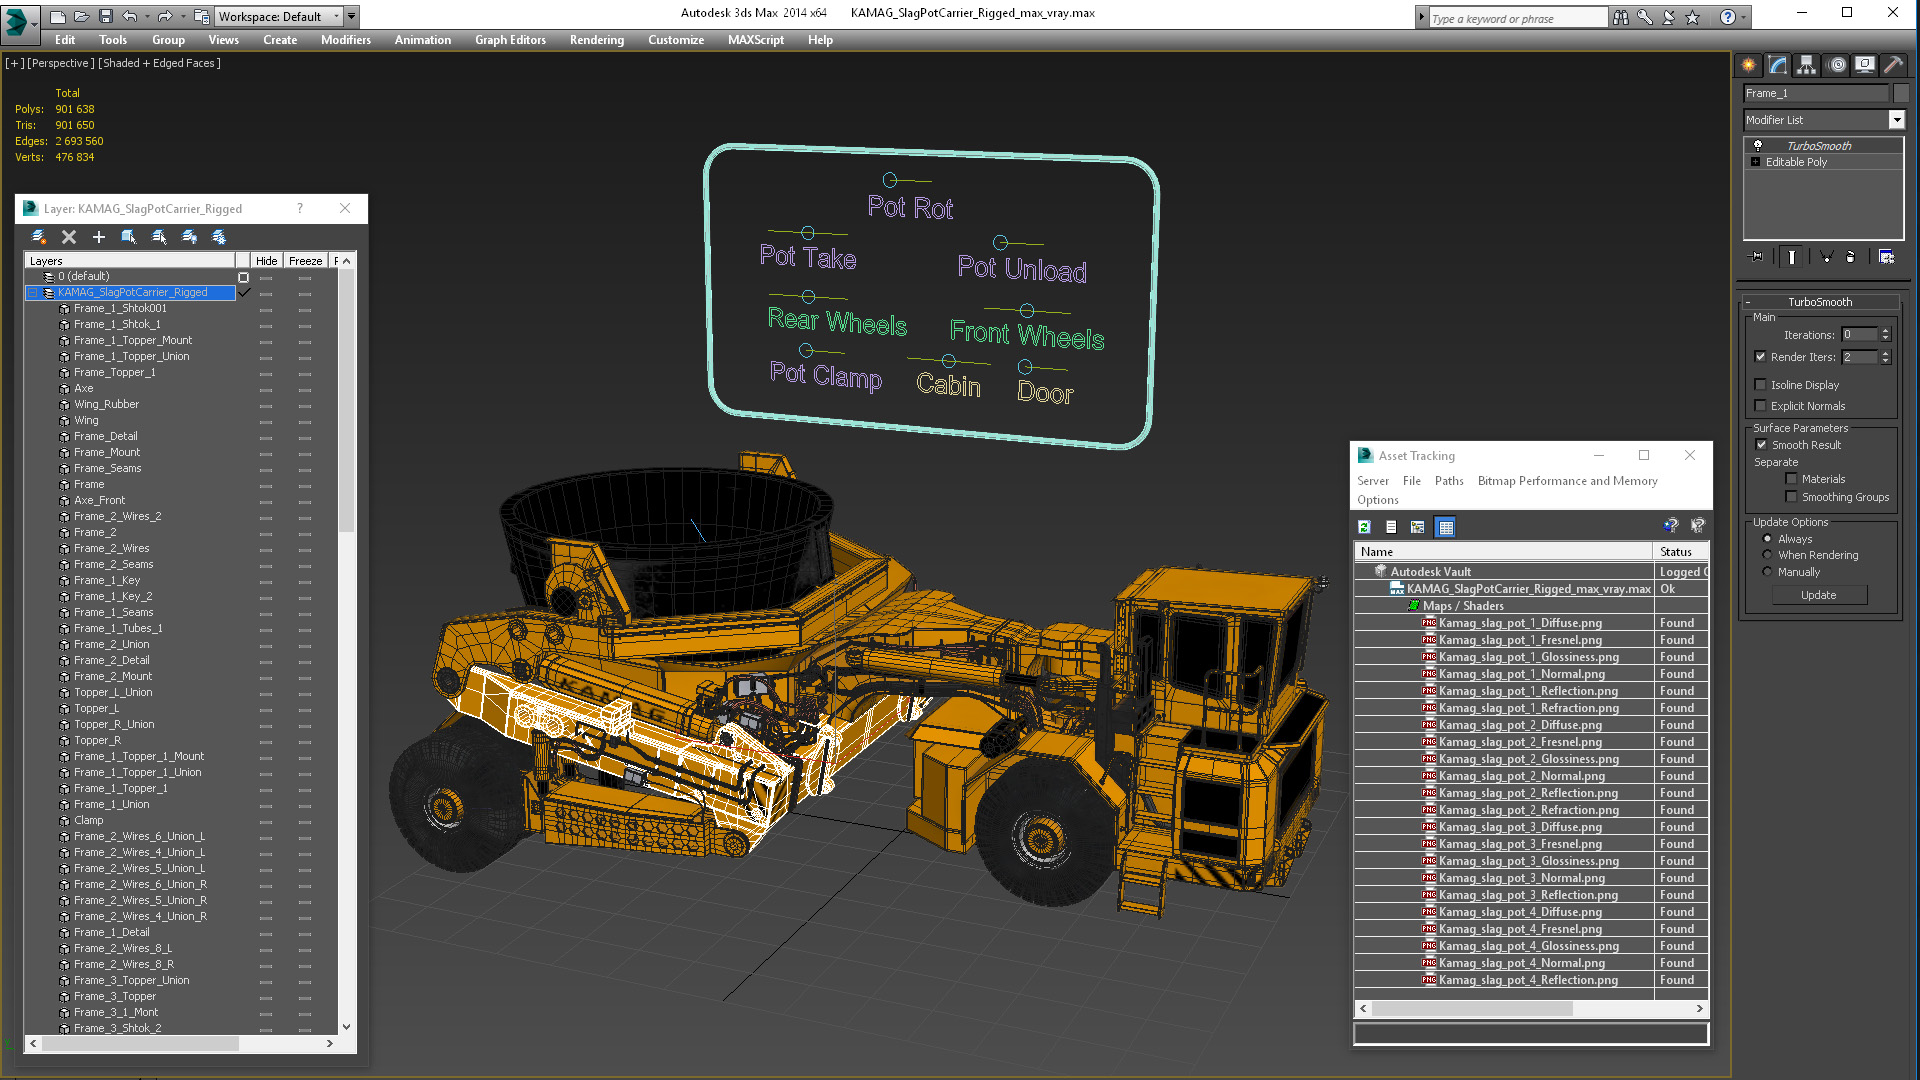Screen dimensions: 1920x1080
Task: Click Table View icon in Asset Tracking toolbar
Action: click(x=1446, y=527)
